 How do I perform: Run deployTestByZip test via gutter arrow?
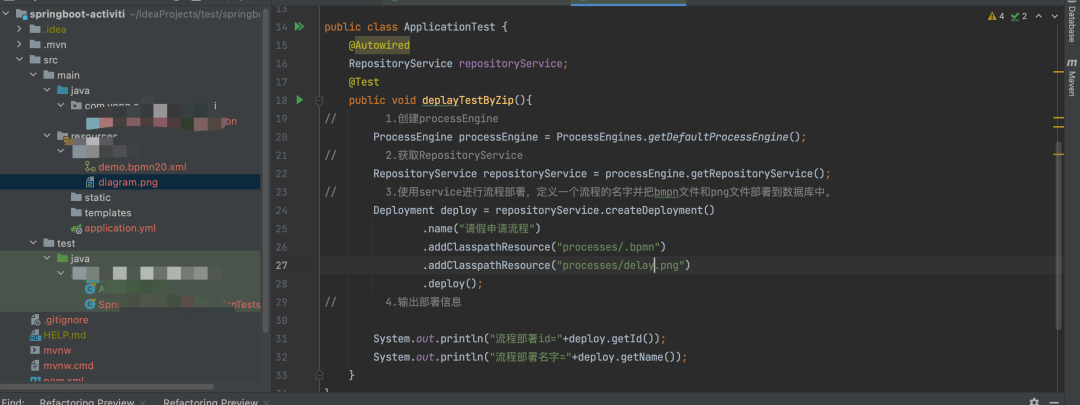(299, 100)
